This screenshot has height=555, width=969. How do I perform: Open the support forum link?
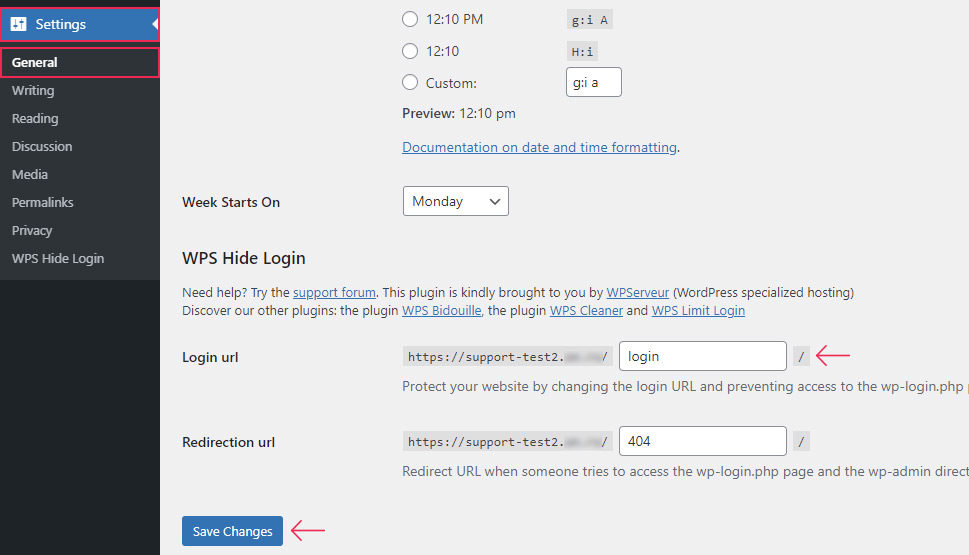[334, 292]
